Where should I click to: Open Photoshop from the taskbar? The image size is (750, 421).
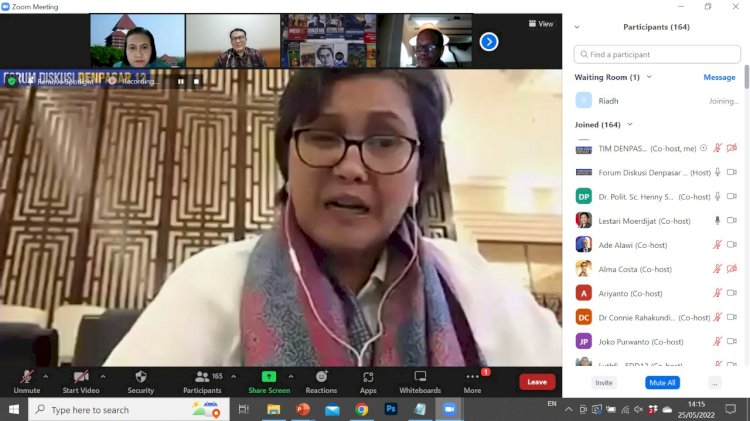click(391, 409)
